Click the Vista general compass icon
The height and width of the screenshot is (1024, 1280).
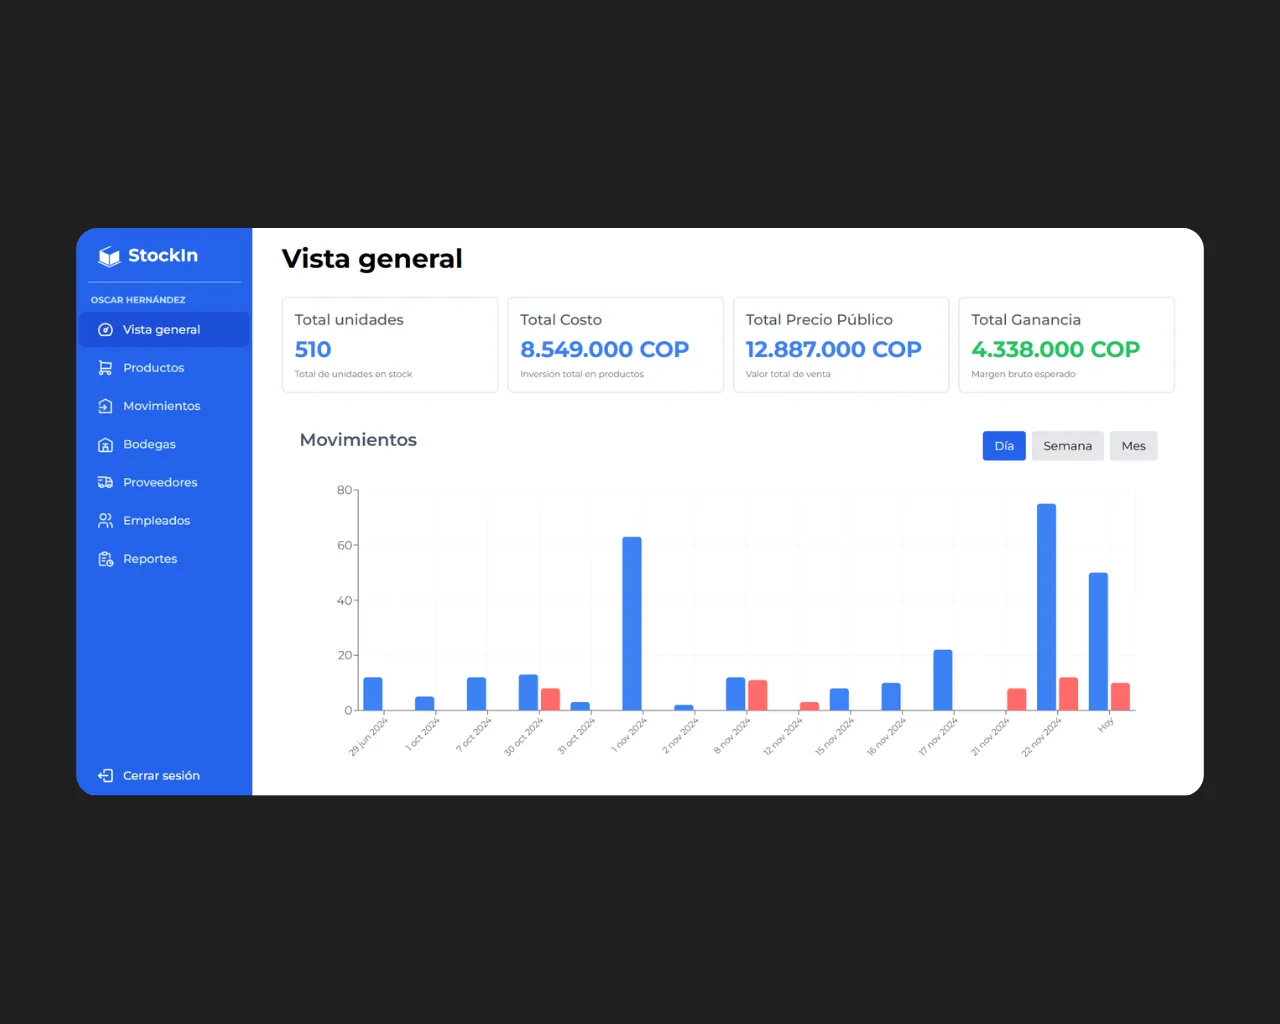(x=105, y=330)
